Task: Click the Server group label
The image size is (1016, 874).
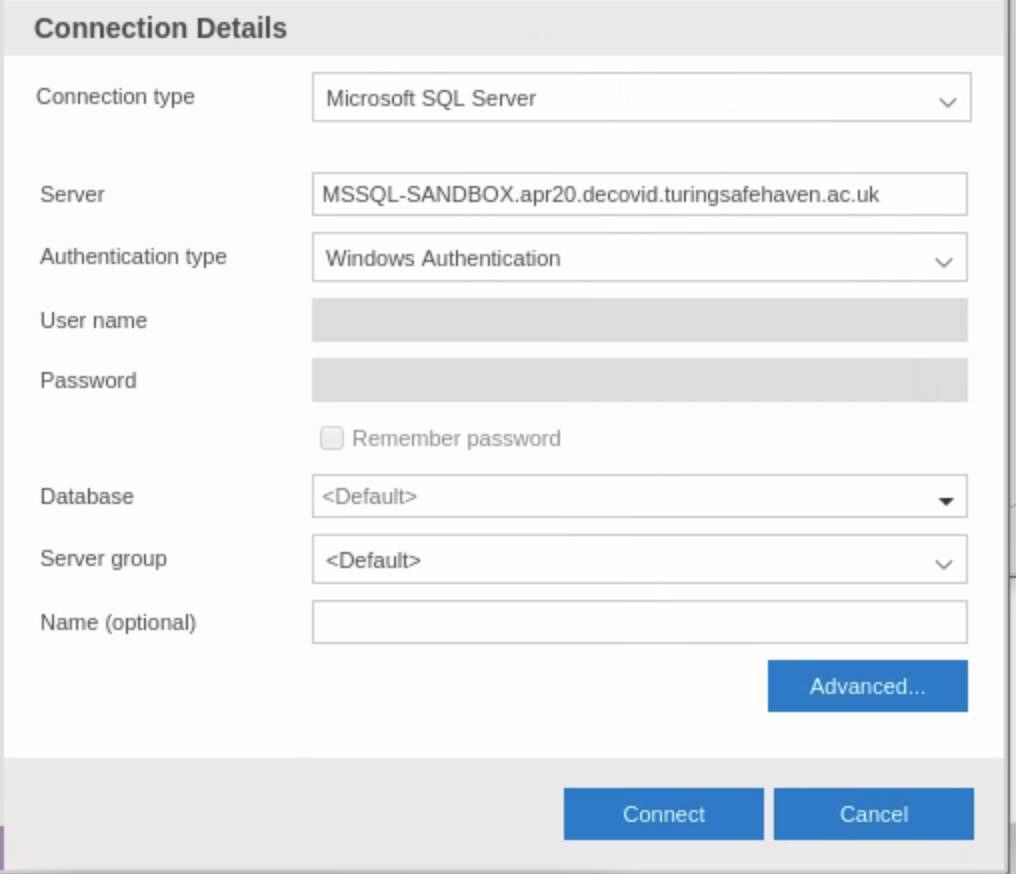Action: coord(104,558)
